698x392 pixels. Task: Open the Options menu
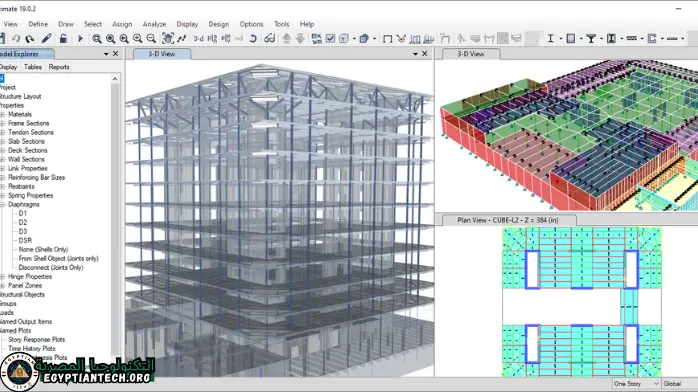(252, 24)
